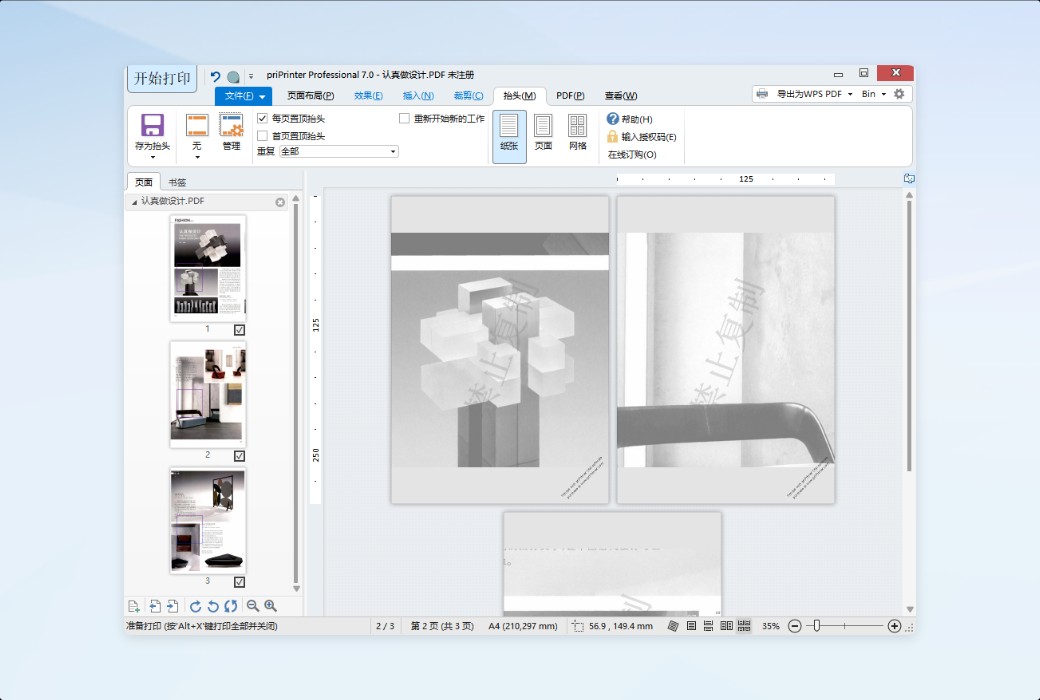
Task: Click the zoom in plus button
Action: (894, 626)
